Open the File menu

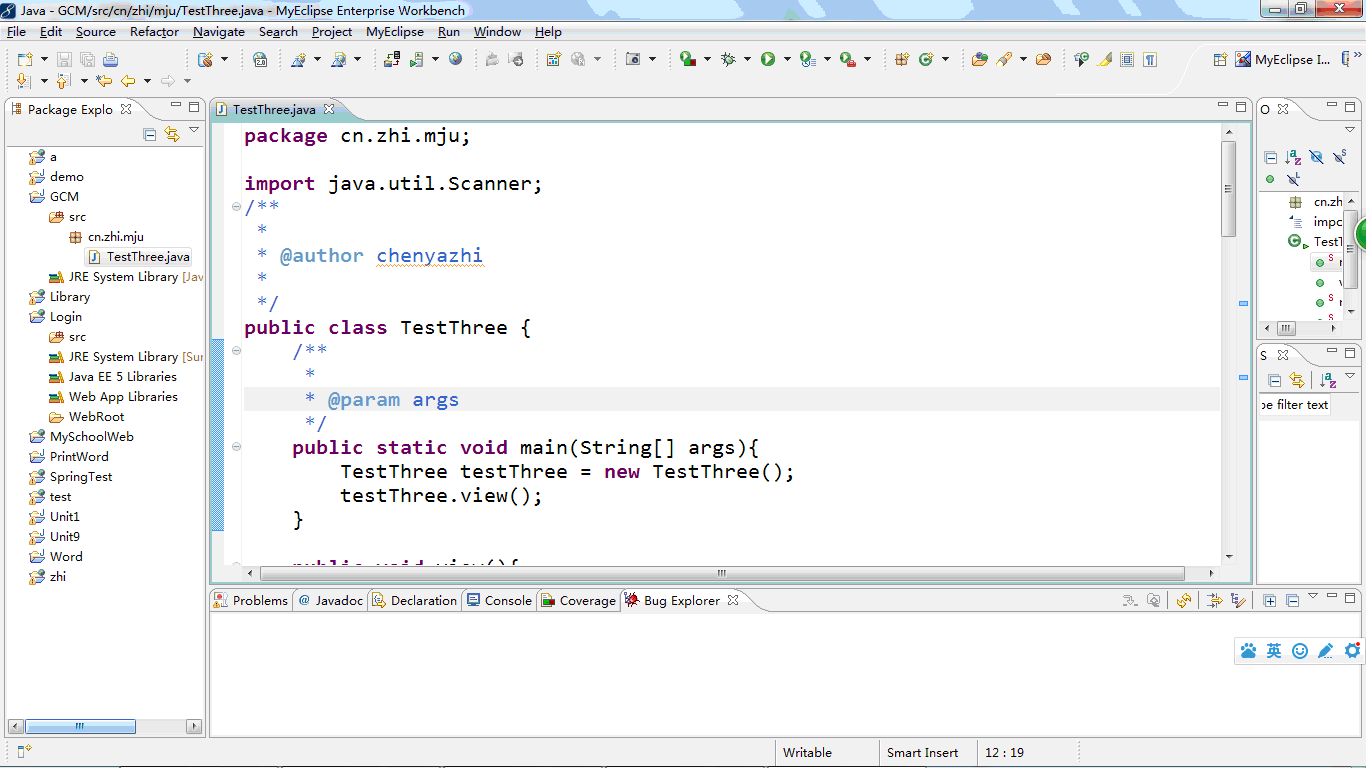point(16,31)
